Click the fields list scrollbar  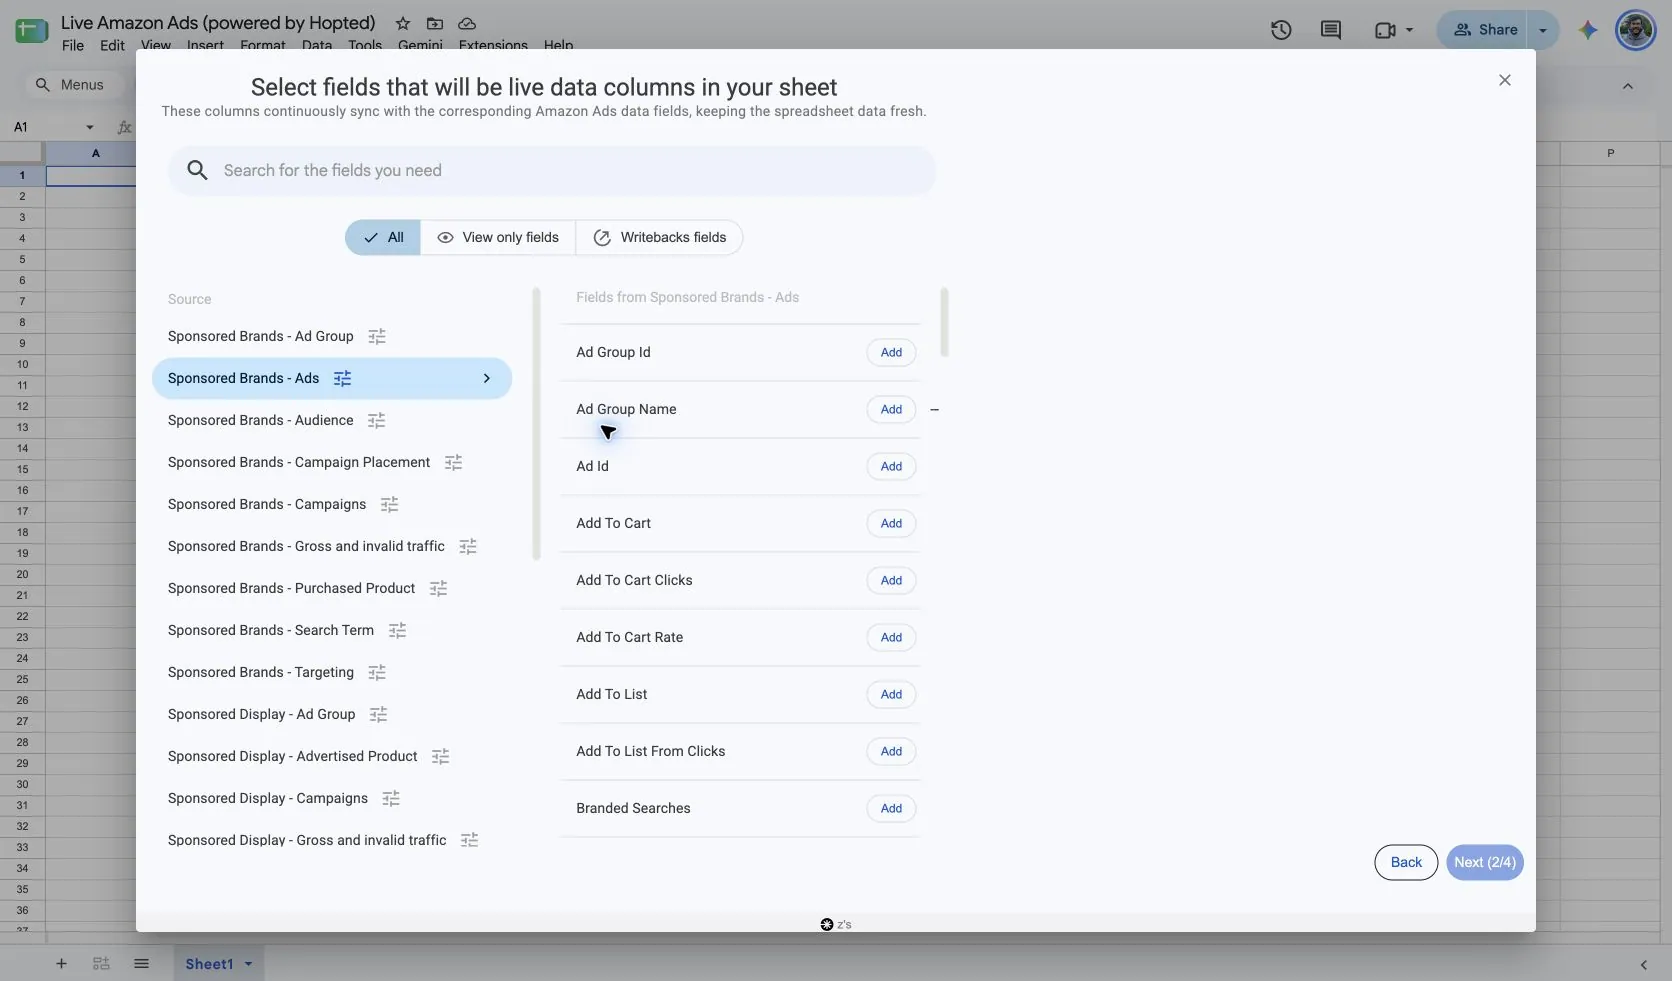944,323
